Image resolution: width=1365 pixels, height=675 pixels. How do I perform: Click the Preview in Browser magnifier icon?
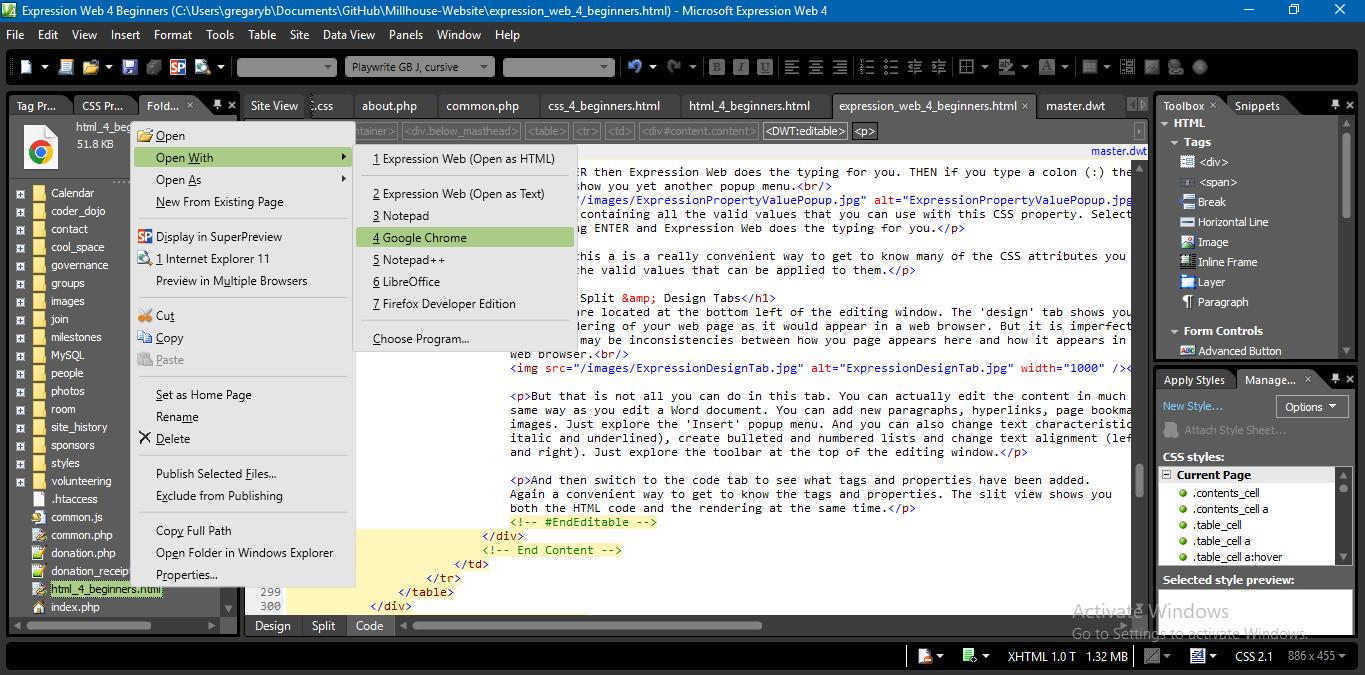pos(203,67)
